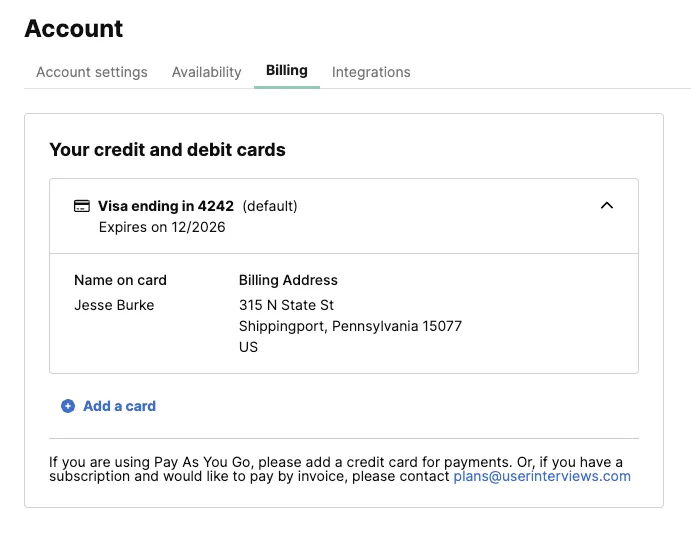
Task: Click the Add a card link
Action: [x=119, y=406]
